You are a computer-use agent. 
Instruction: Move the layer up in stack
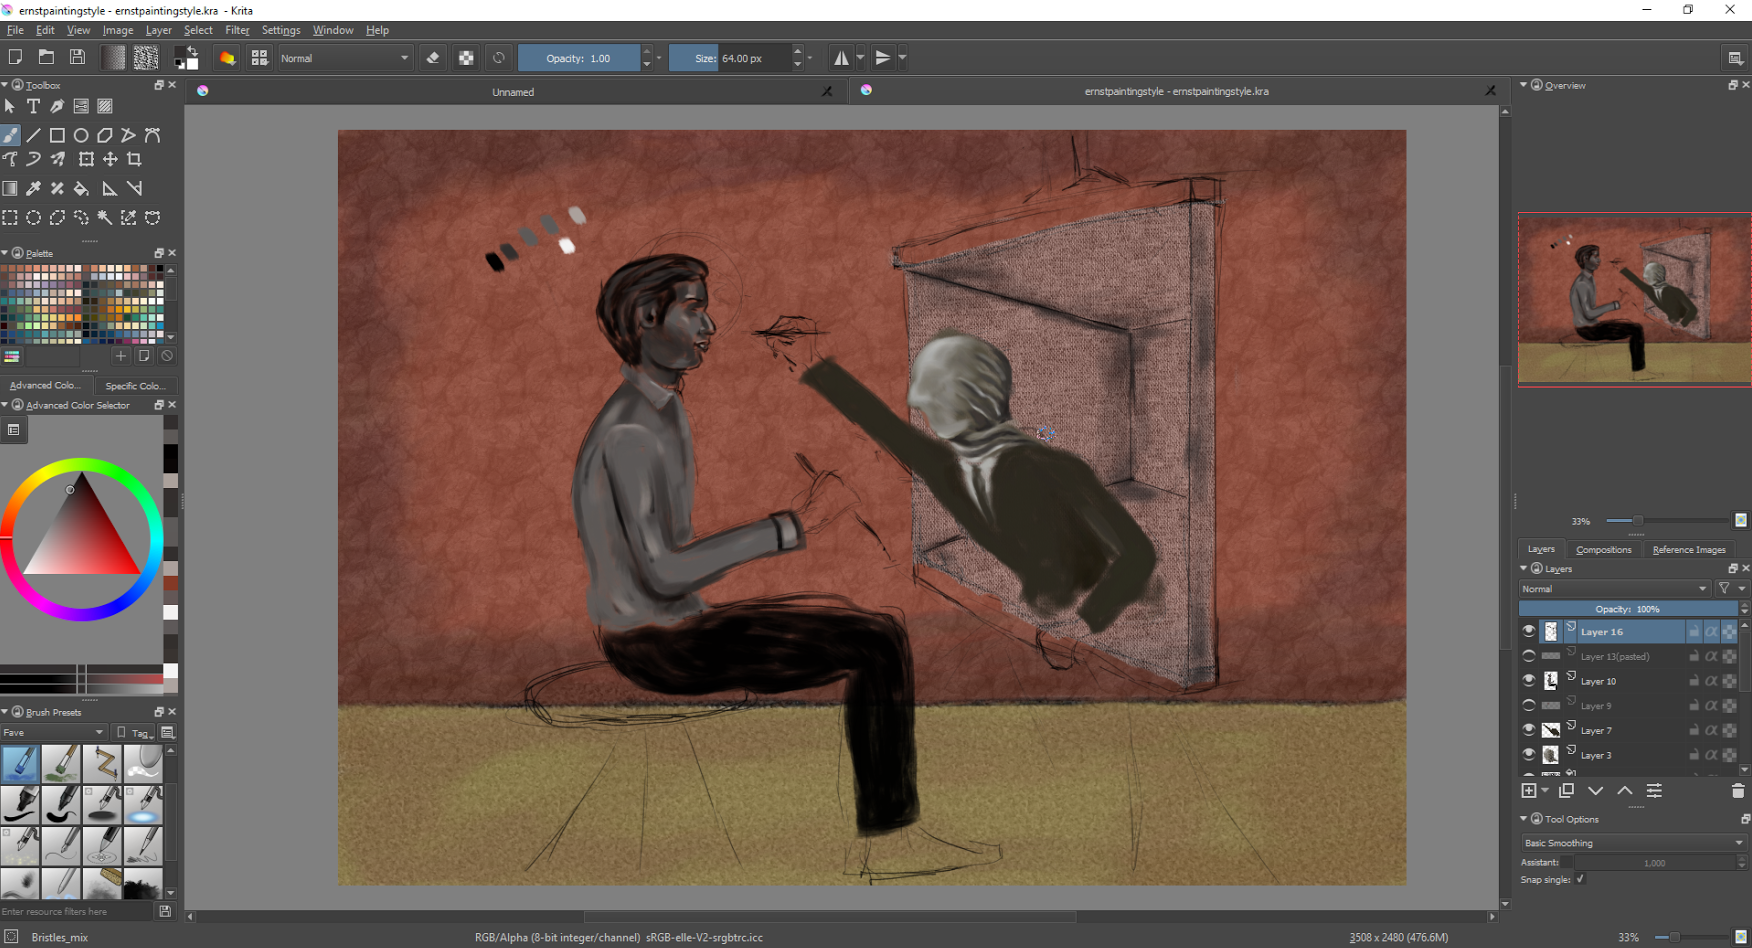point(1625,791)
